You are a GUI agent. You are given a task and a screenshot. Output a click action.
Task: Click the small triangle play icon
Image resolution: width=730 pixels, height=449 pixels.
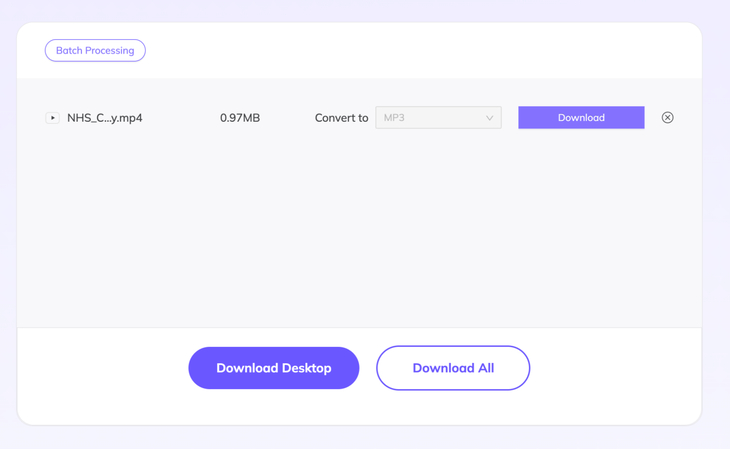[53, 118]
